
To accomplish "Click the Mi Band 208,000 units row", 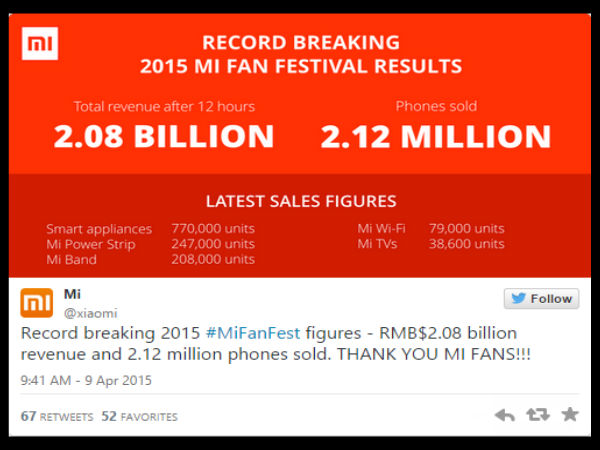I will [x=150, y=259].
